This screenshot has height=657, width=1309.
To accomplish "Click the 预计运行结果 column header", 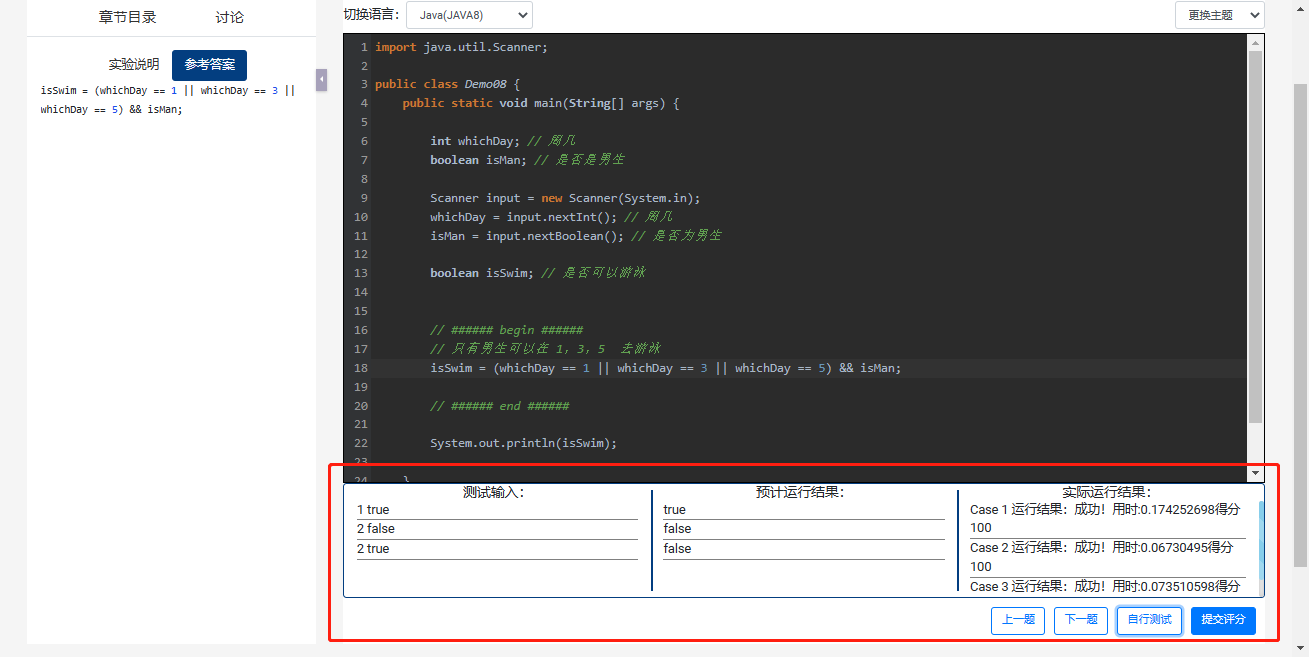I will click(x=801, y=492).
